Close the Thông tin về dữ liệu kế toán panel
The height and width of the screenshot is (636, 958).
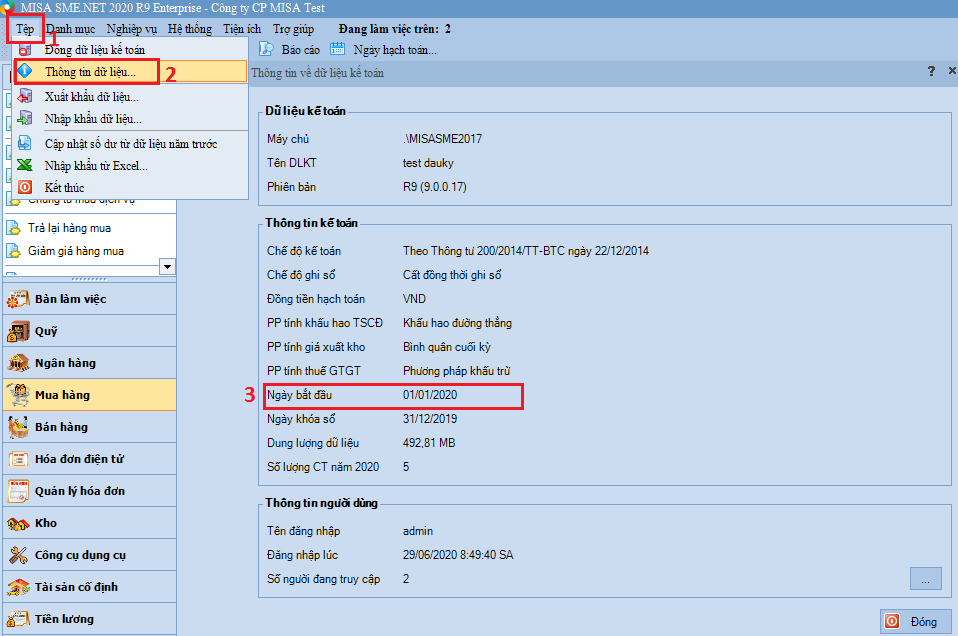point(951,71)
